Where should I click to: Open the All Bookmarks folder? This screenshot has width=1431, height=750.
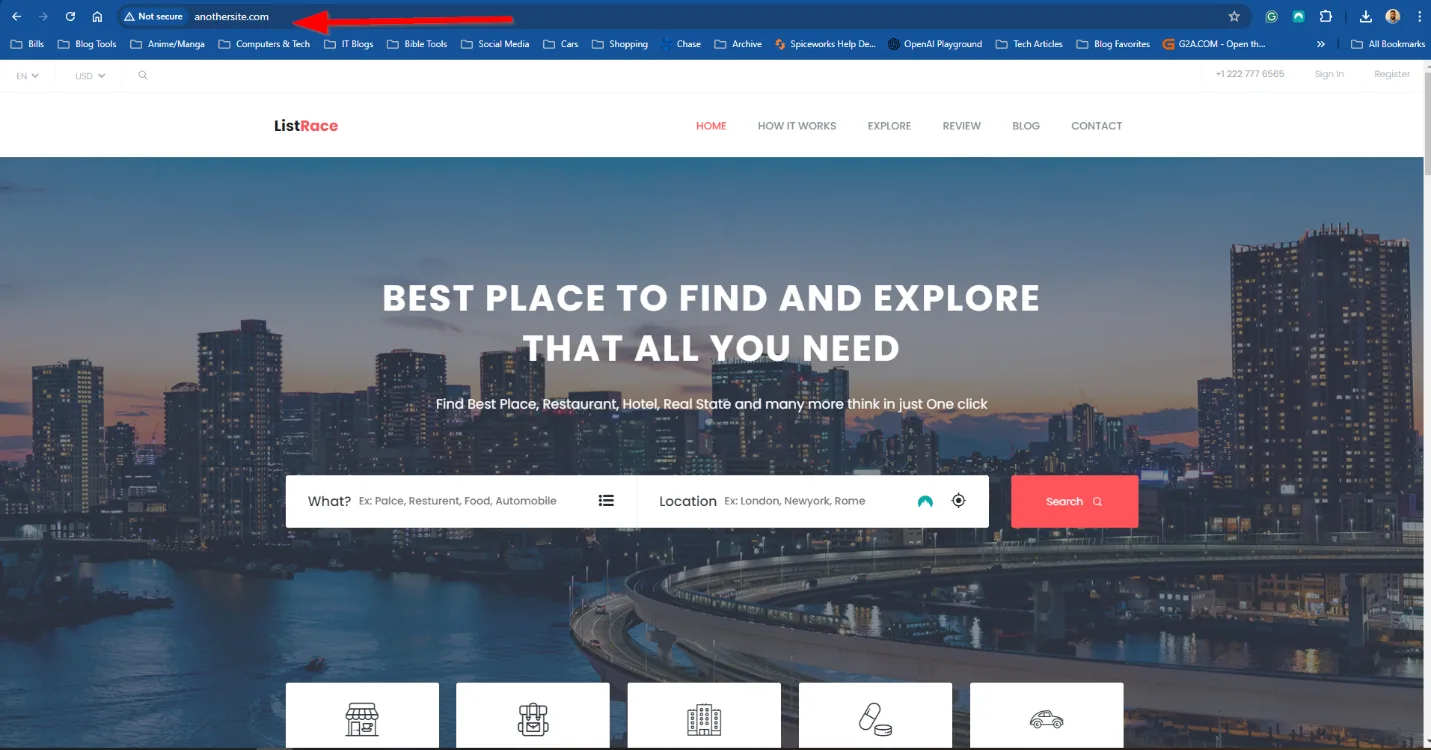(1388, 44)
